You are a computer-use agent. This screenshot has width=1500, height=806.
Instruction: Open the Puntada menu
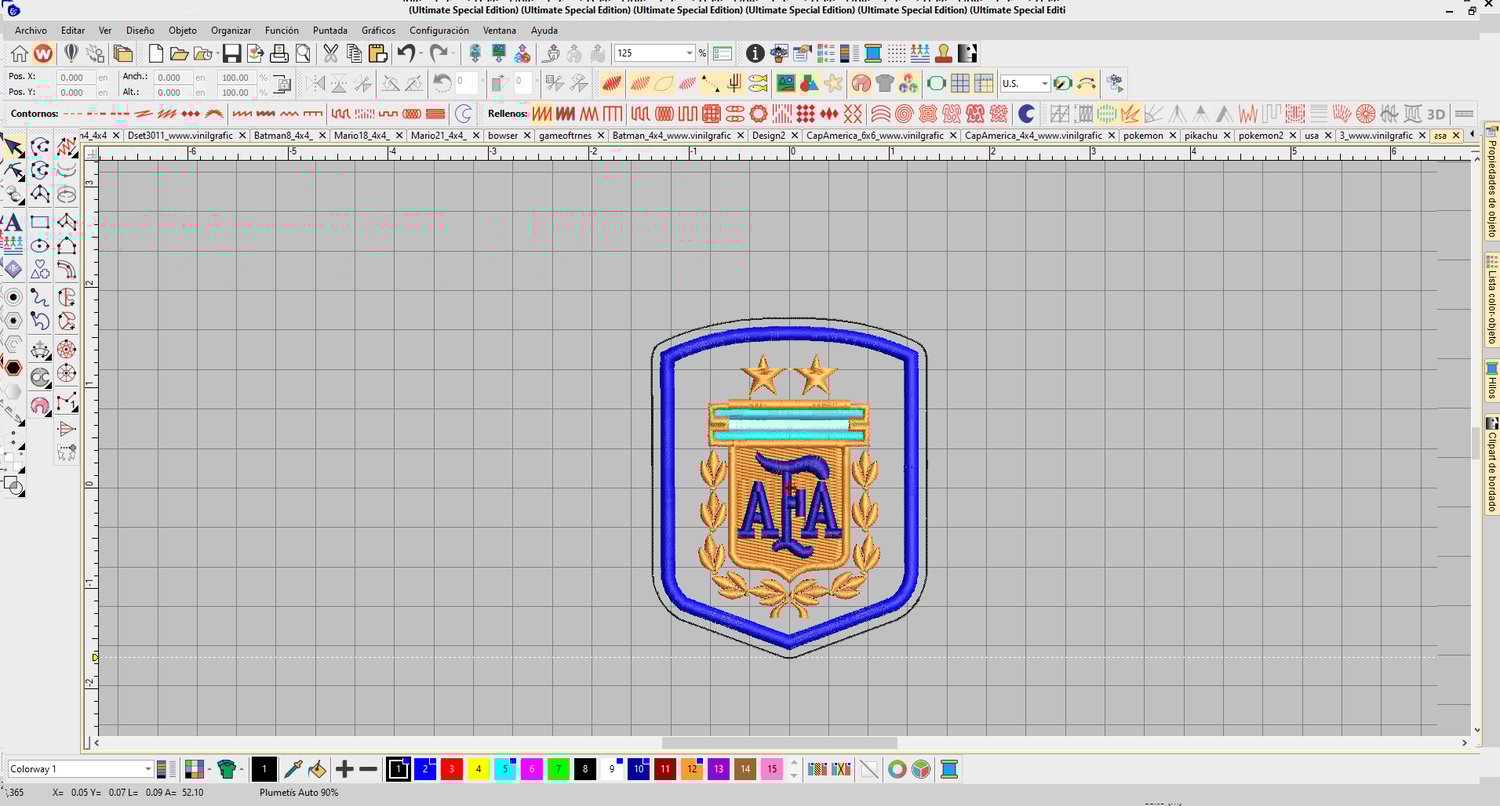[330, 31]
